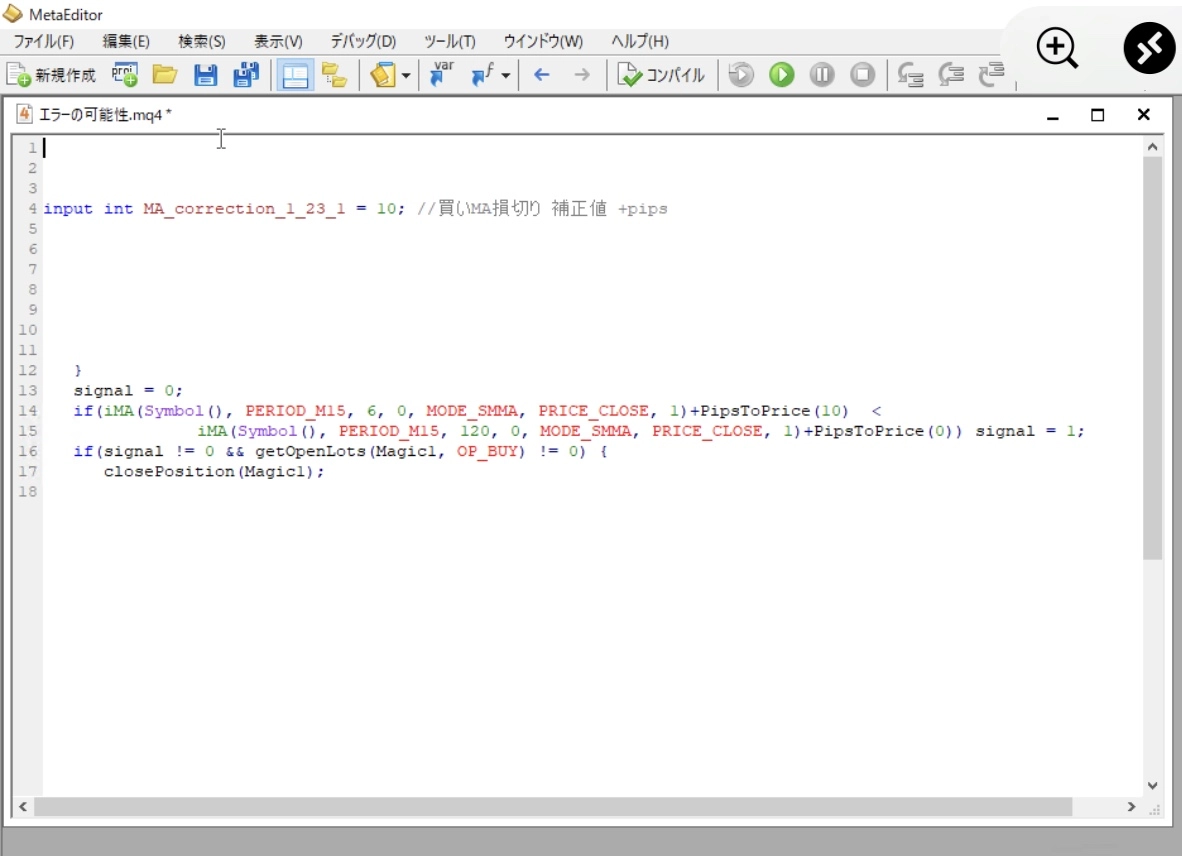Screen dimensions: 1182x856
Task: Toggle the Toolbox panel icon
Action: 334,75
